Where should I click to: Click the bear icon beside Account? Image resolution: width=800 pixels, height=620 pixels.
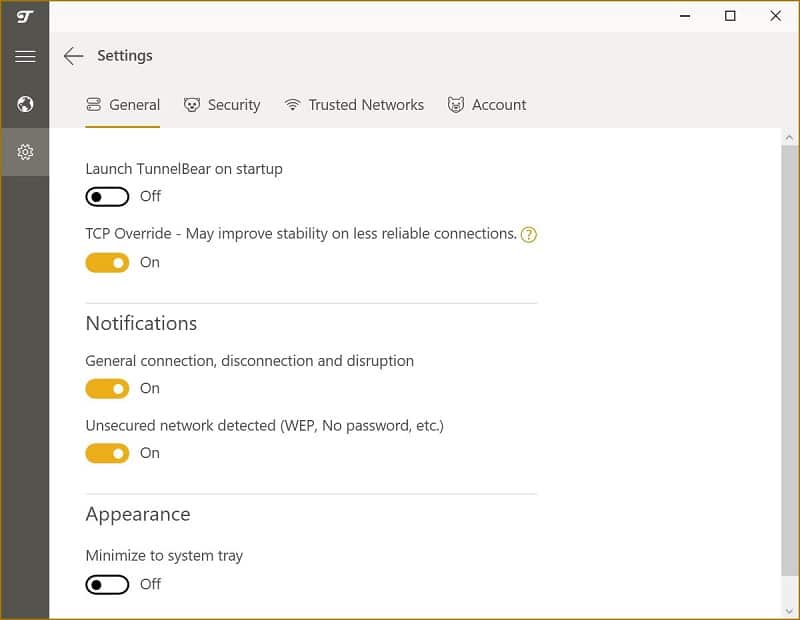point(456,105)
